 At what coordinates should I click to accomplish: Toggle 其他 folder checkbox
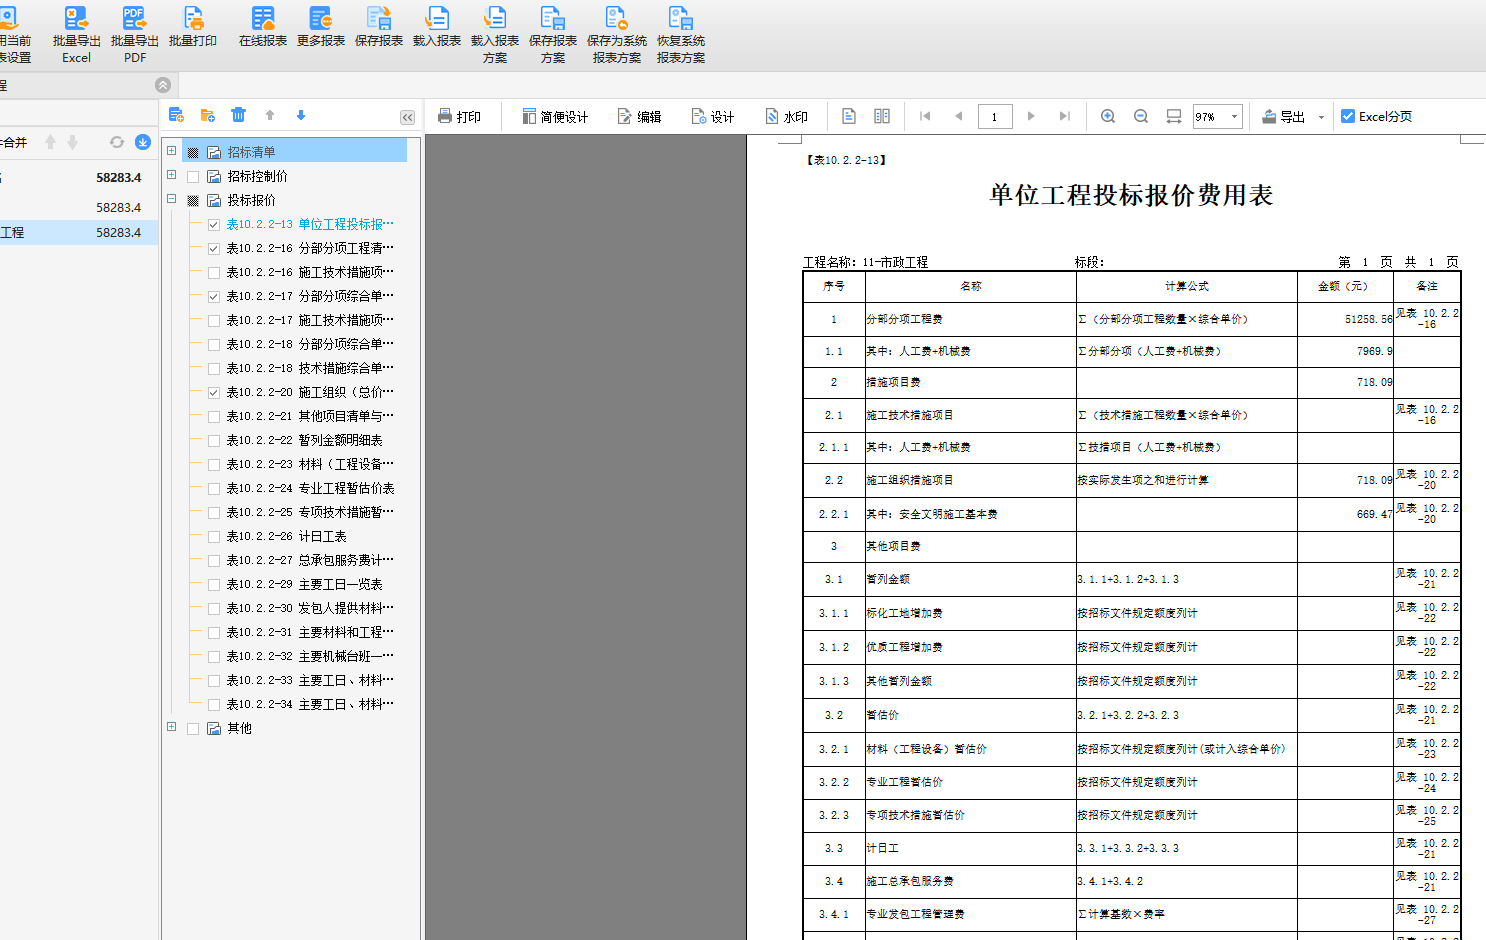tap(193, 728)
